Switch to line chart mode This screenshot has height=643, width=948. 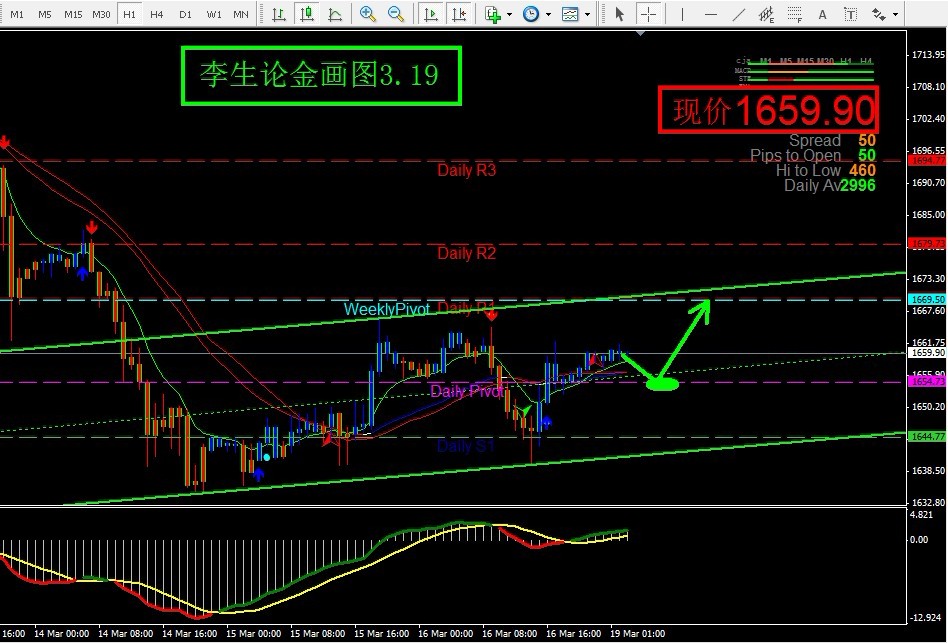pyautogui.click(x=334, y=14)
